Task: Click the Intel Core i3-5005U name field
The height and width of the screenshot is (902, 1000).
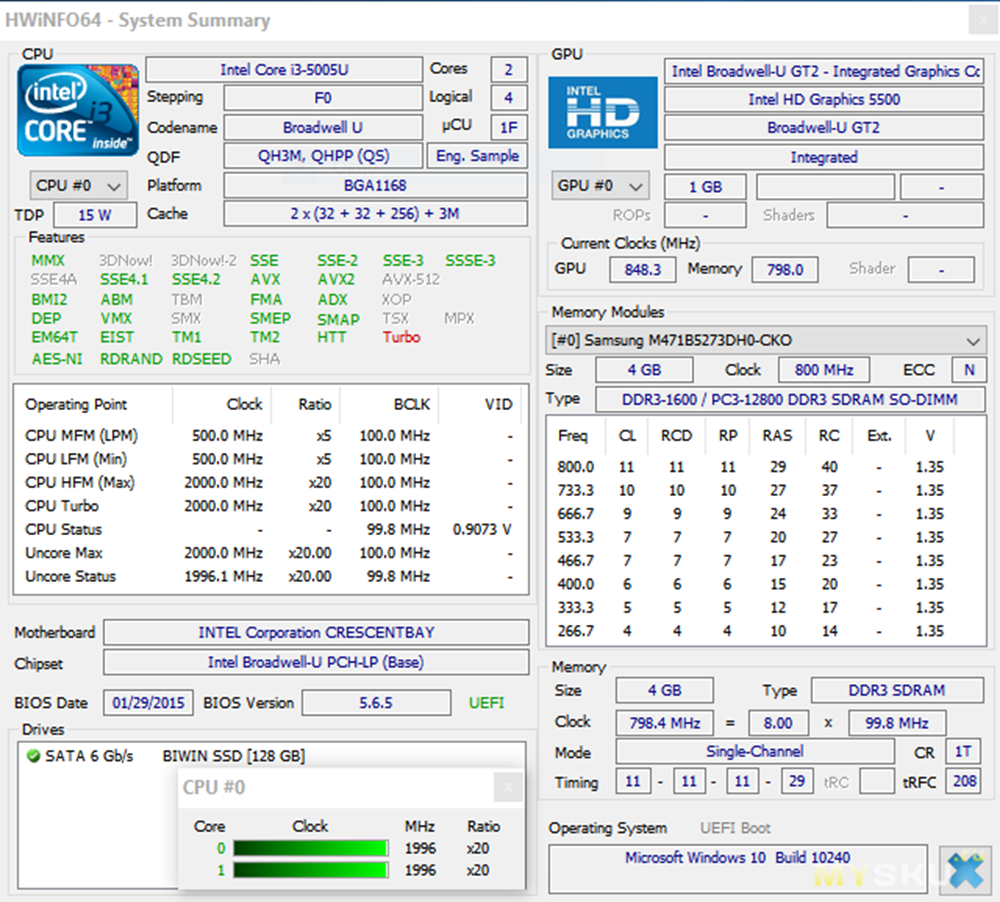Action: [284, 70]
